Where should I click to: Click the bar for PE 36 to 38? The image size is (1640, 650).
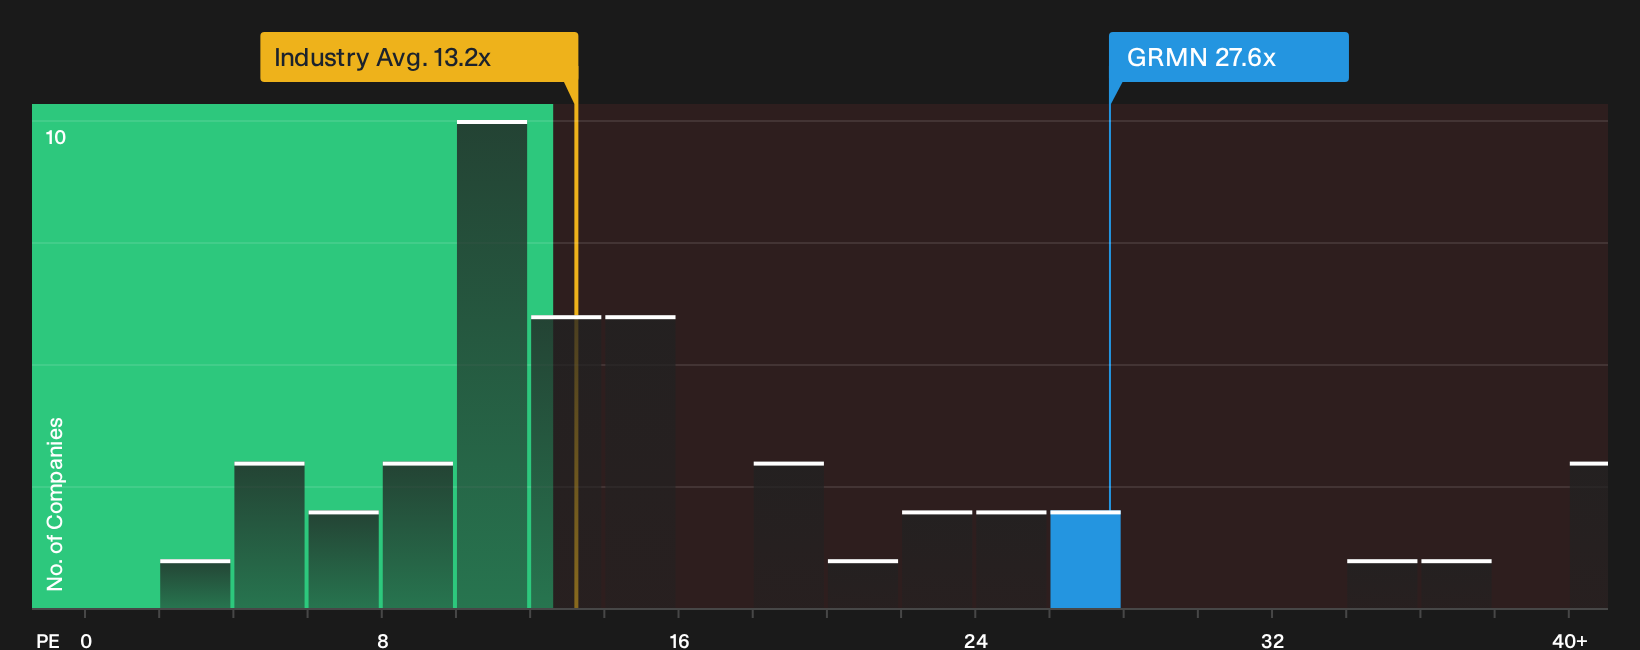pyautogui.click(x=1456, y=584)
